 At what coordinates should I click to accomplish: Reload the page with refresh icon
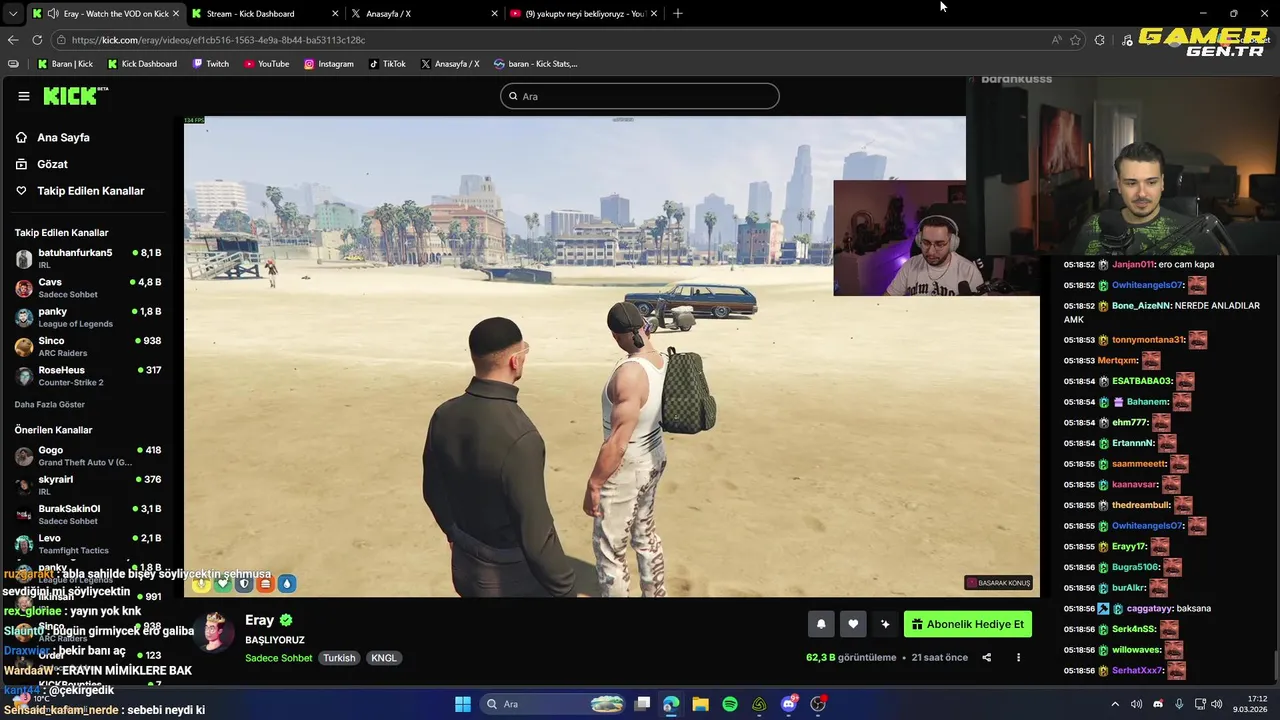coord(37,40)
